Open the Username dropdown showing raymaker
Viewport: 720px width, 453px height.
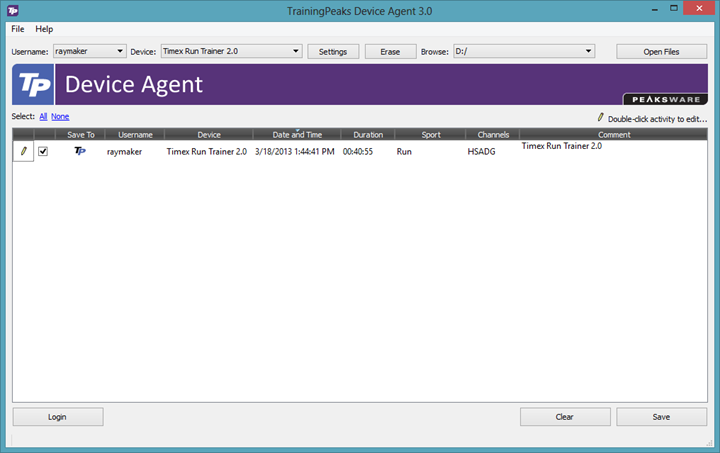tap(90, 51)
